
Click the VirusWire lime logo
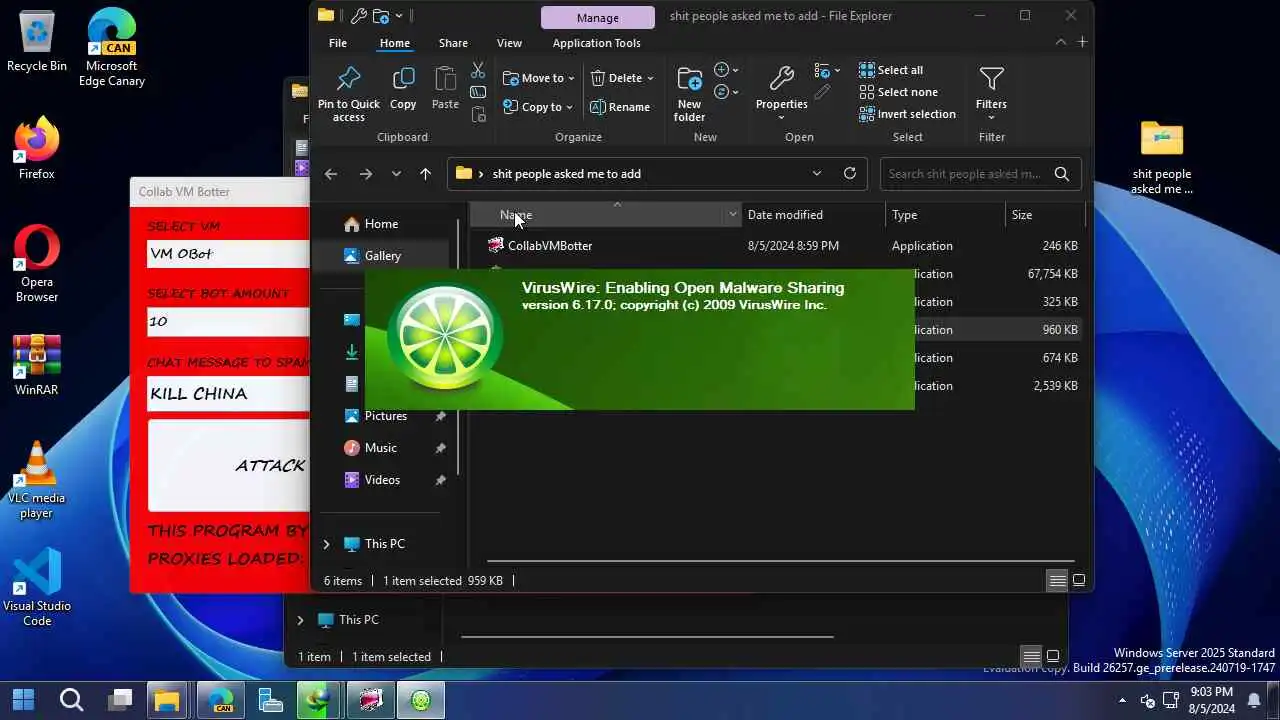coord(445,338)
